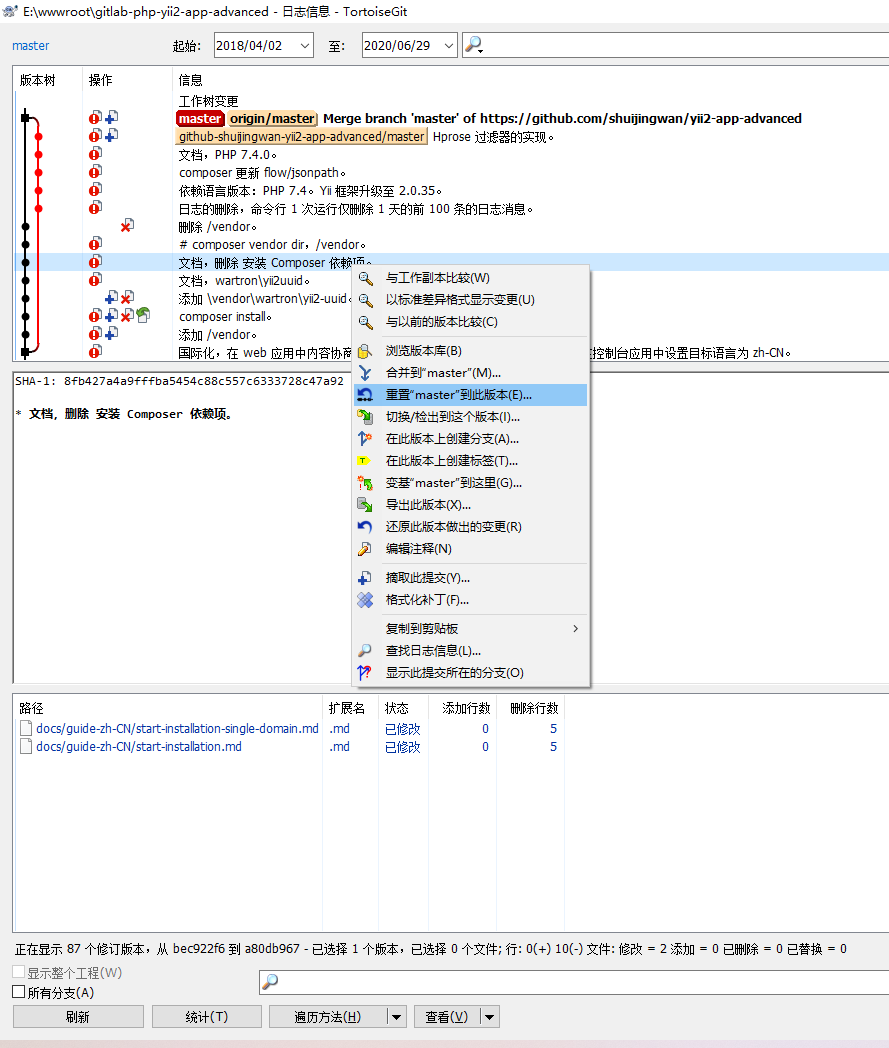Click the format patch icon (格式化补丁)
Viewport: 889px width, 1048px height.
tap(365, 600)
